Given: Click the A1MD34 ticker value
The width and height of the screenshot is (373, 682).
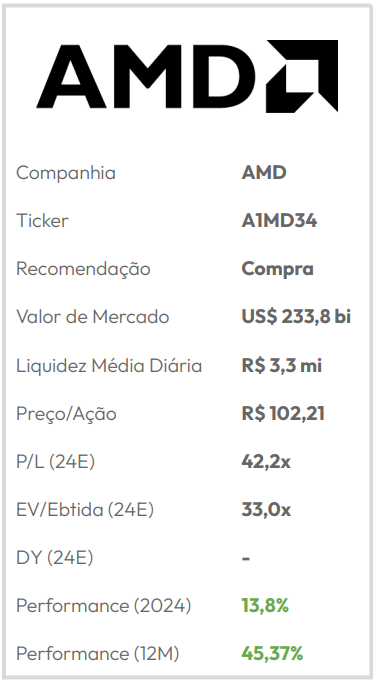Looking at the screenshot, I should click(x=279, y=221).
